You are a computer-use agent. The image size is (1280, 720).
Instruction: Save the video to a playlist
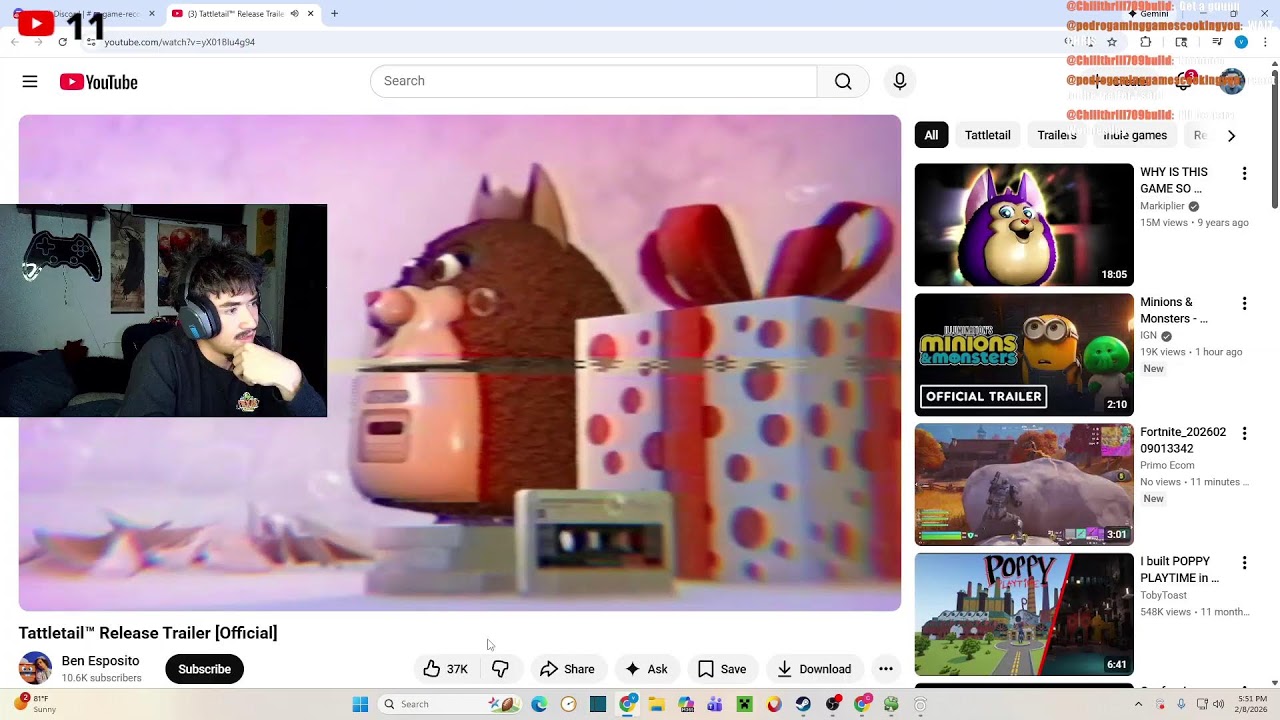pyautogui.click(x=722, y=669)
